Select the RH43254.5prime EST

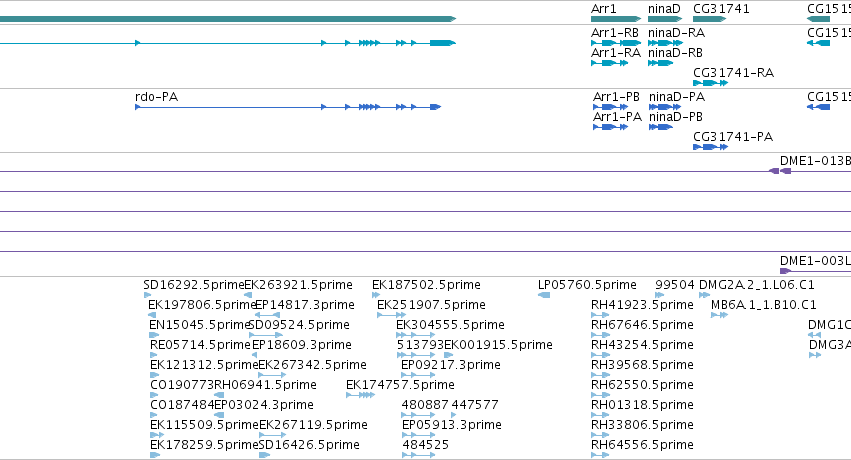click(642, 345)
